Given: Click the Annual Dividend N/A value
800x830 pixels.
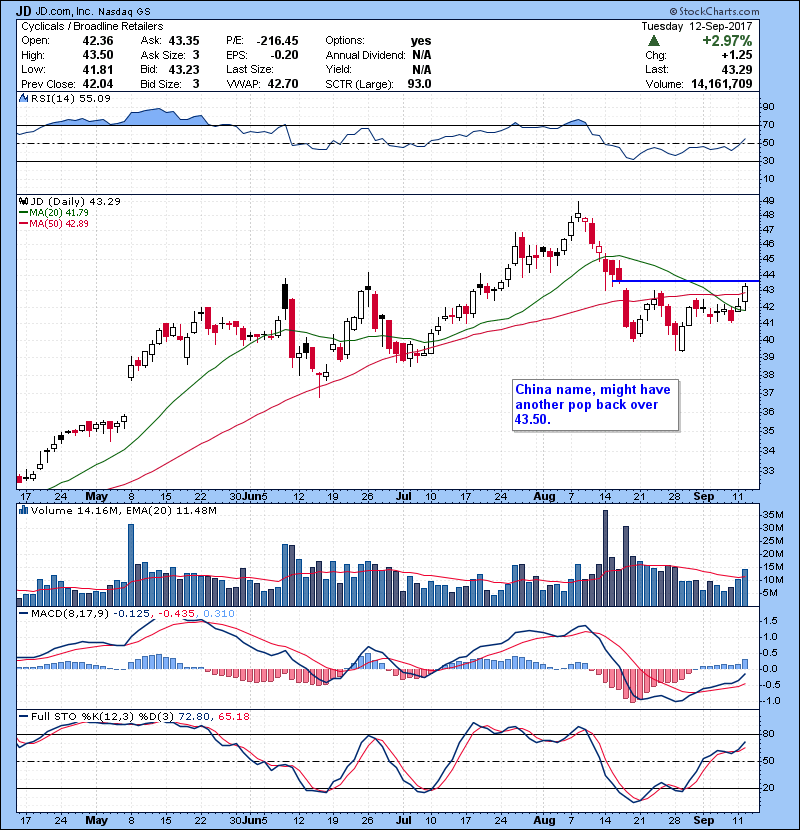Looking at the screenshot, I should 421,55.
